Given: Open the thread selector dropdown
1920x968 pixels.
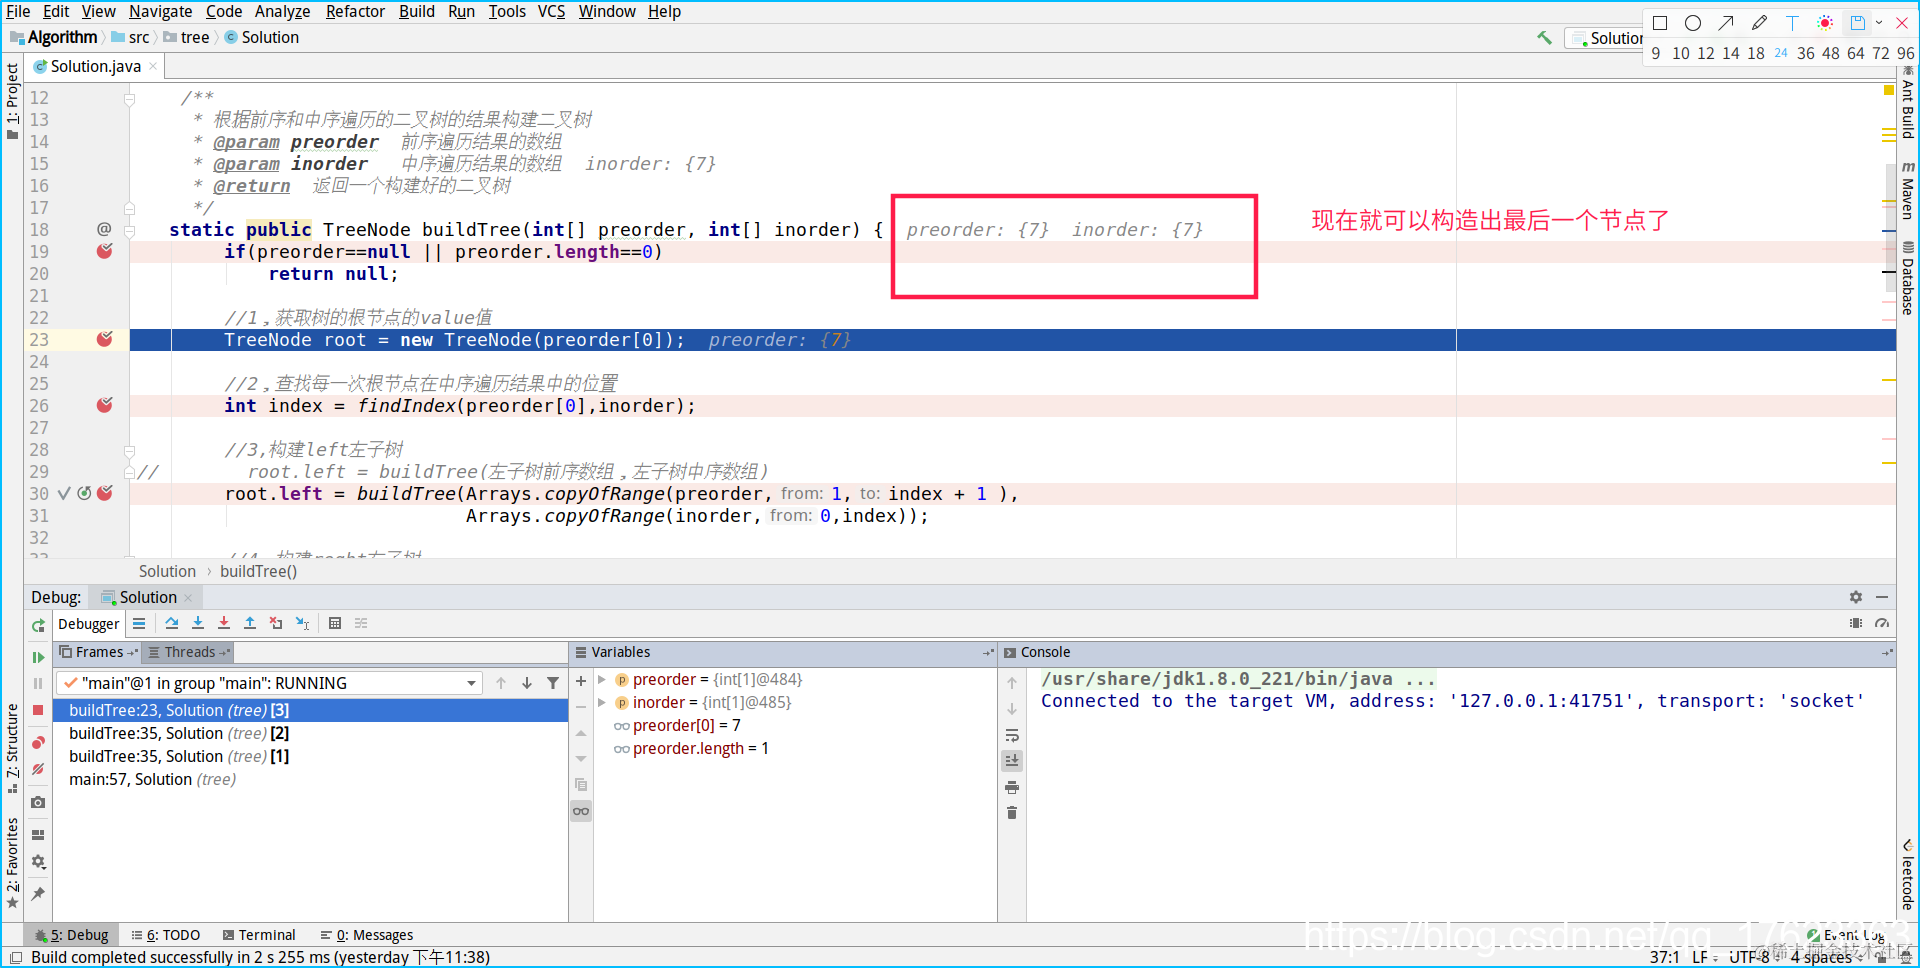Looking at the screenshot, I should pos(471,683).
